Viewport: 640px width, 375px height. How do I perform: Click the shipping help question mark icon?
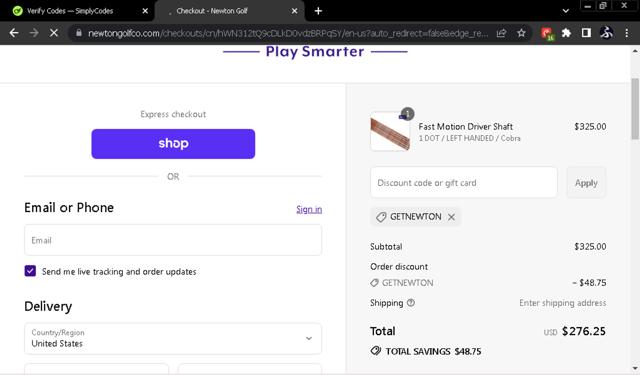(411, 303)
